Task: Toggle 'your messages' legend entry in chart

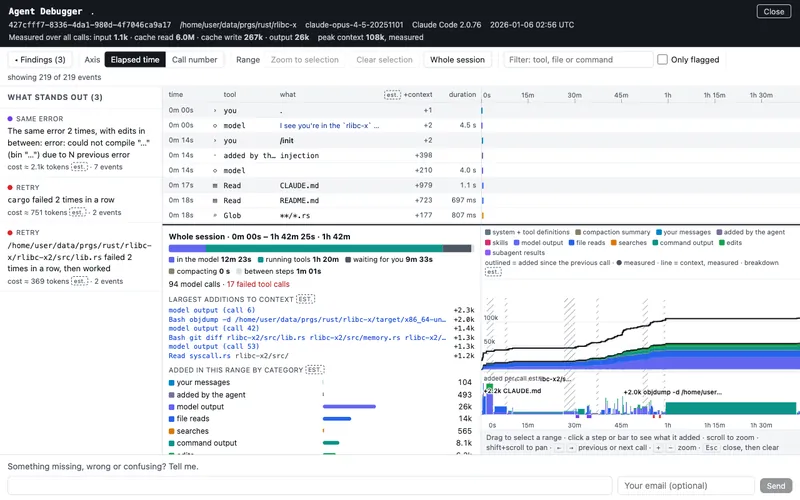Action: coord(683,232)
